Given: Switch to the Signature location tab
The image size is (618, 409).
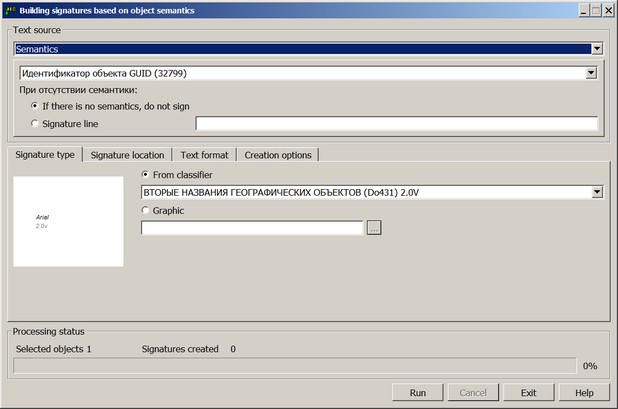Looking at the screenshot, I should pyautogui.click(x=127, y=155).
